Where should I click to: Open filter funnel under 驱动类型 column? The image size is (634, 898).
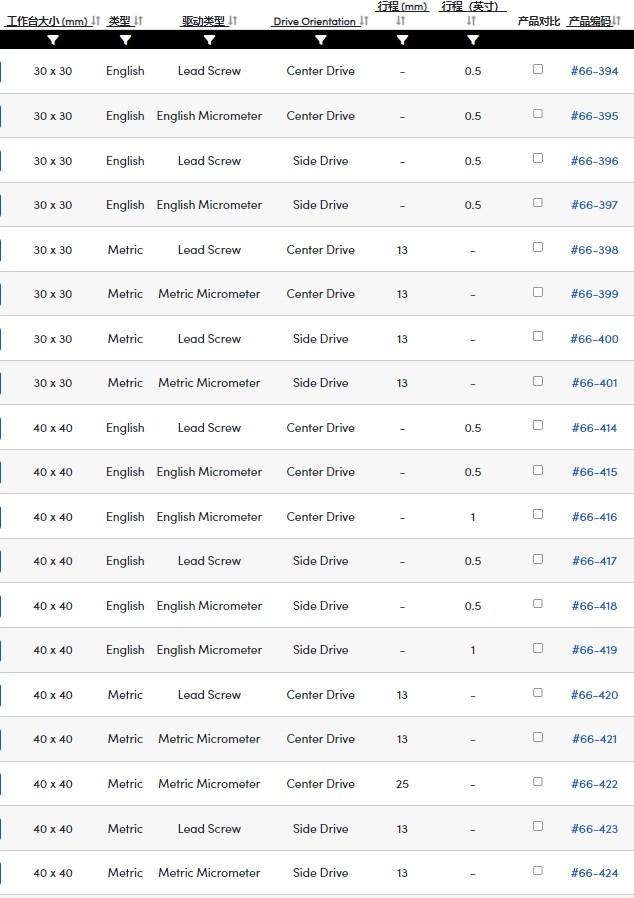[x=210, y=40]
